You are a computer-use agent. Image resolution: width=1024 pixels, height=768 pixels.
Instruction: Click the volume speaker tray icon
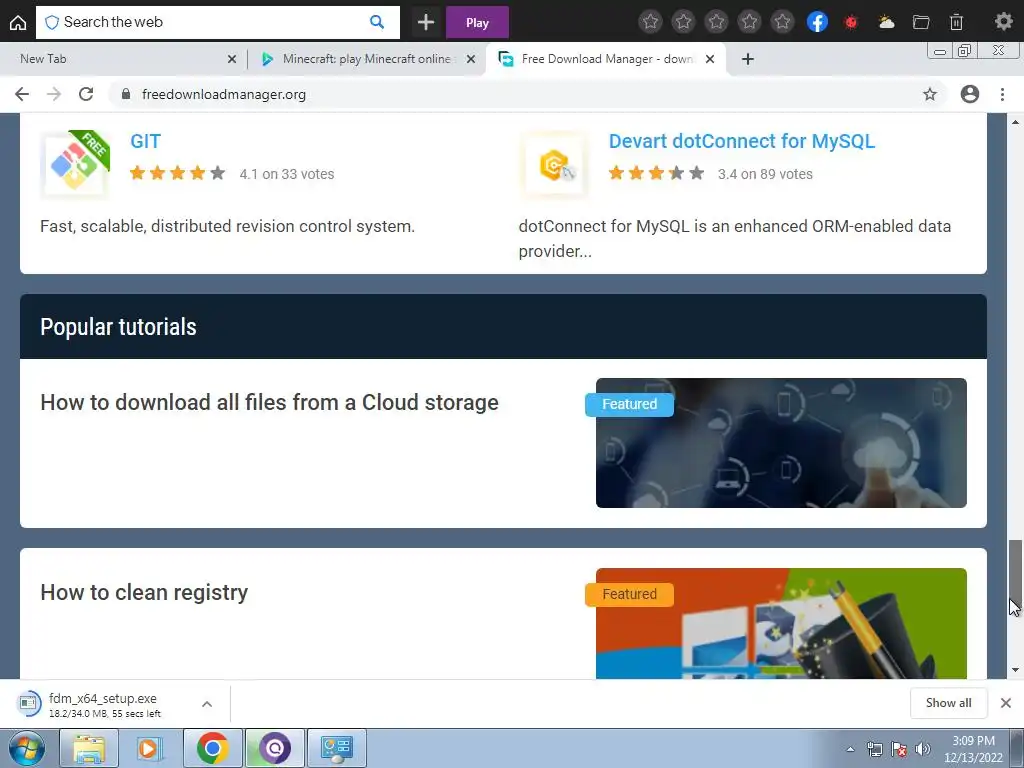[x=923, y=749]
